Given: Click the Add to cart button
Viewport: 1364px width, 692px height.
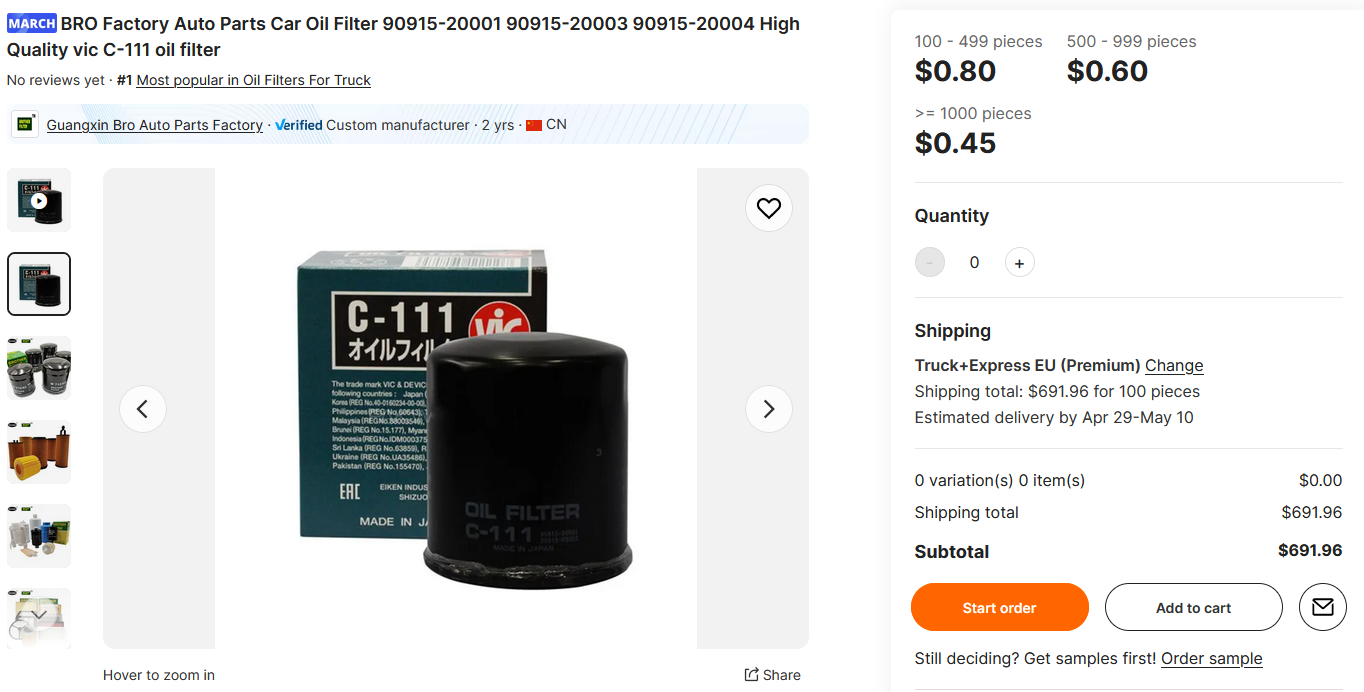Looking at the screenshot, I should (x=1193, y=607).
